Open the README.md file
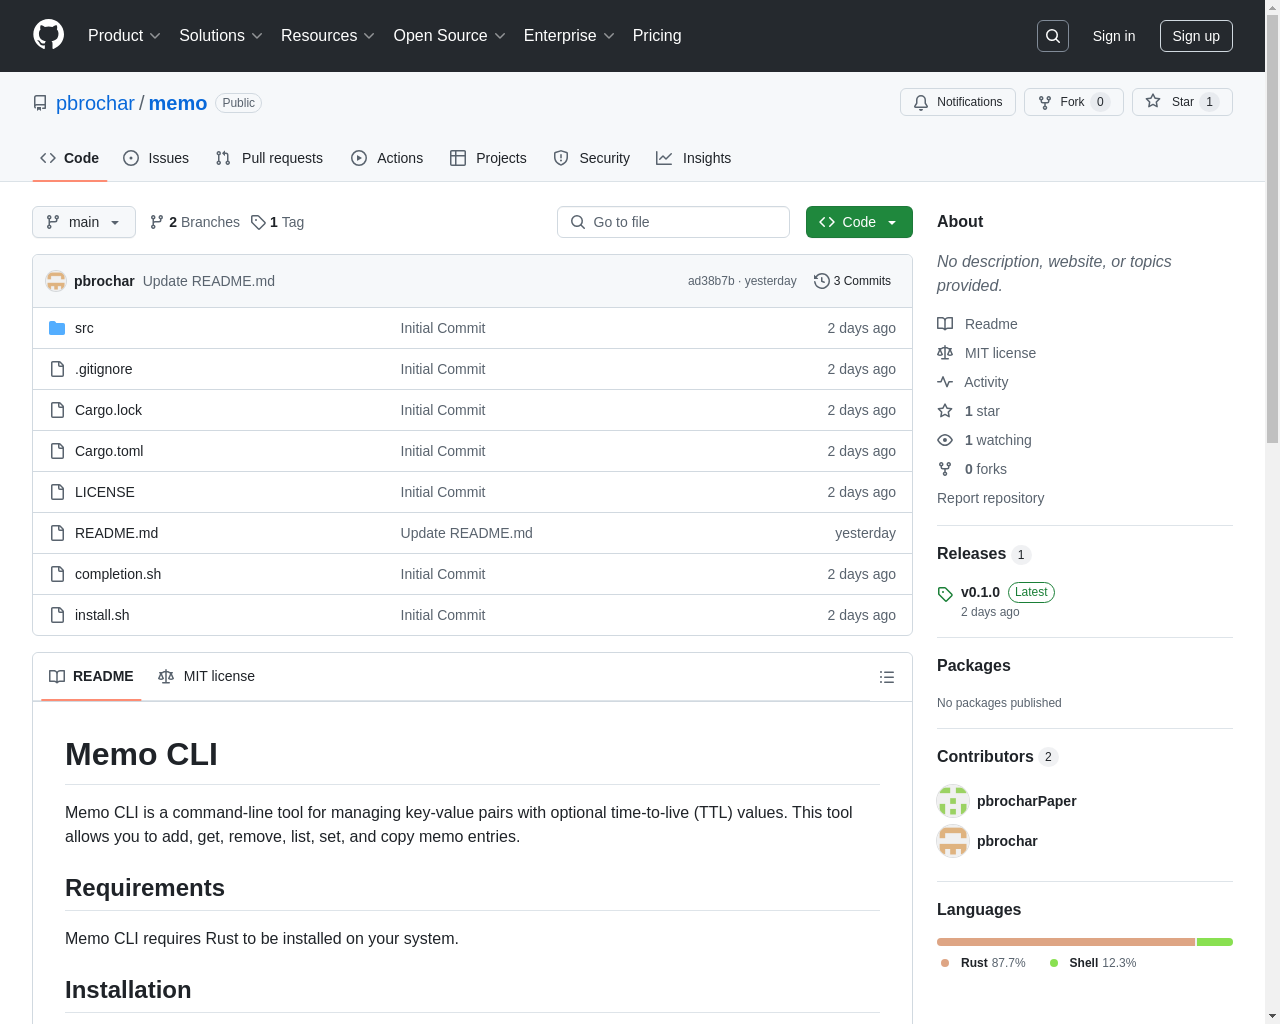Screen dimensions: 1280x1024 [116, 533]
